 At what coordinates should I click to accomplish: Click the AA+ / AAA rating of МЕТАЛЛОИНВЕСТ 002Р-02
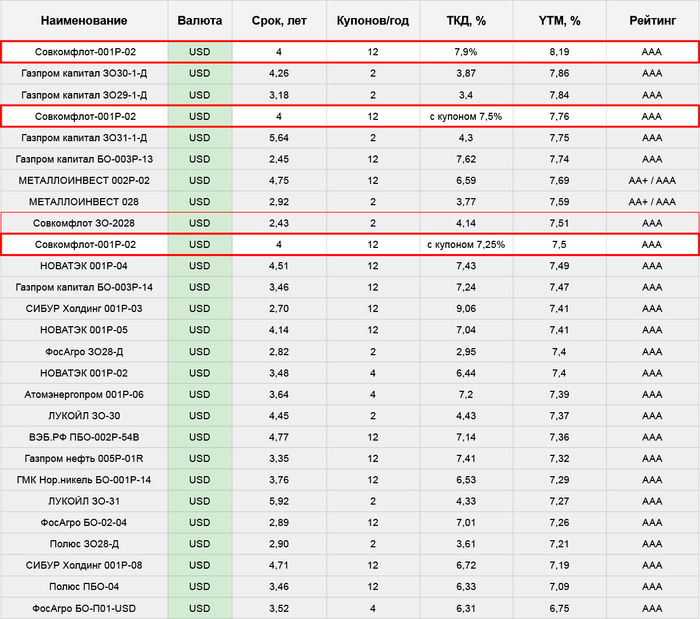(x=651, y=180)
